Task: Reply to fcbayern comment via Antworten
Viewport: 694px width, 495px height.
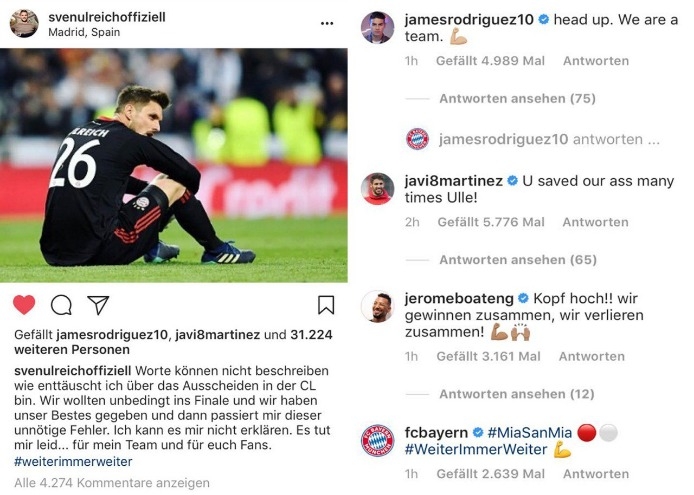Action: click(595, 474)
